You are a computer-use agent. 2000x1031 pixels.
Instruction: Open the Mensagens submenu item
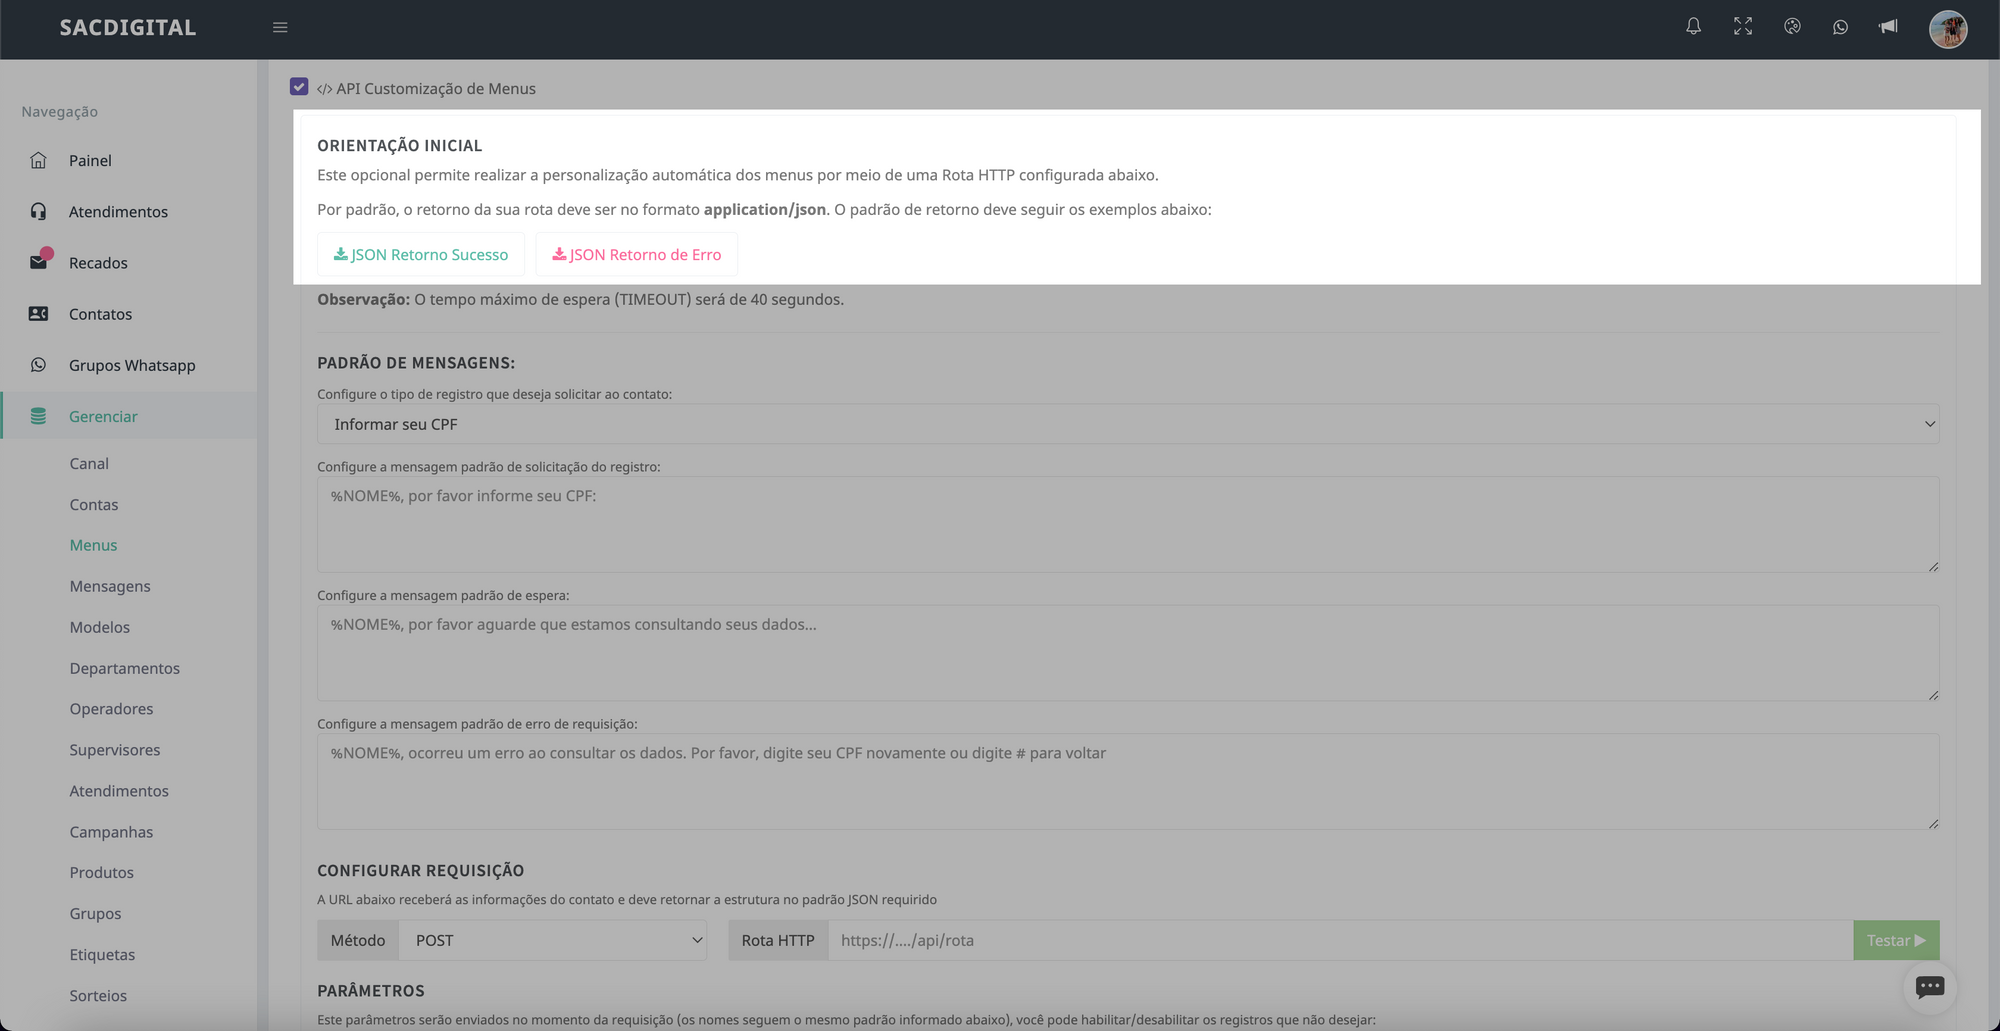coord(110,586)
